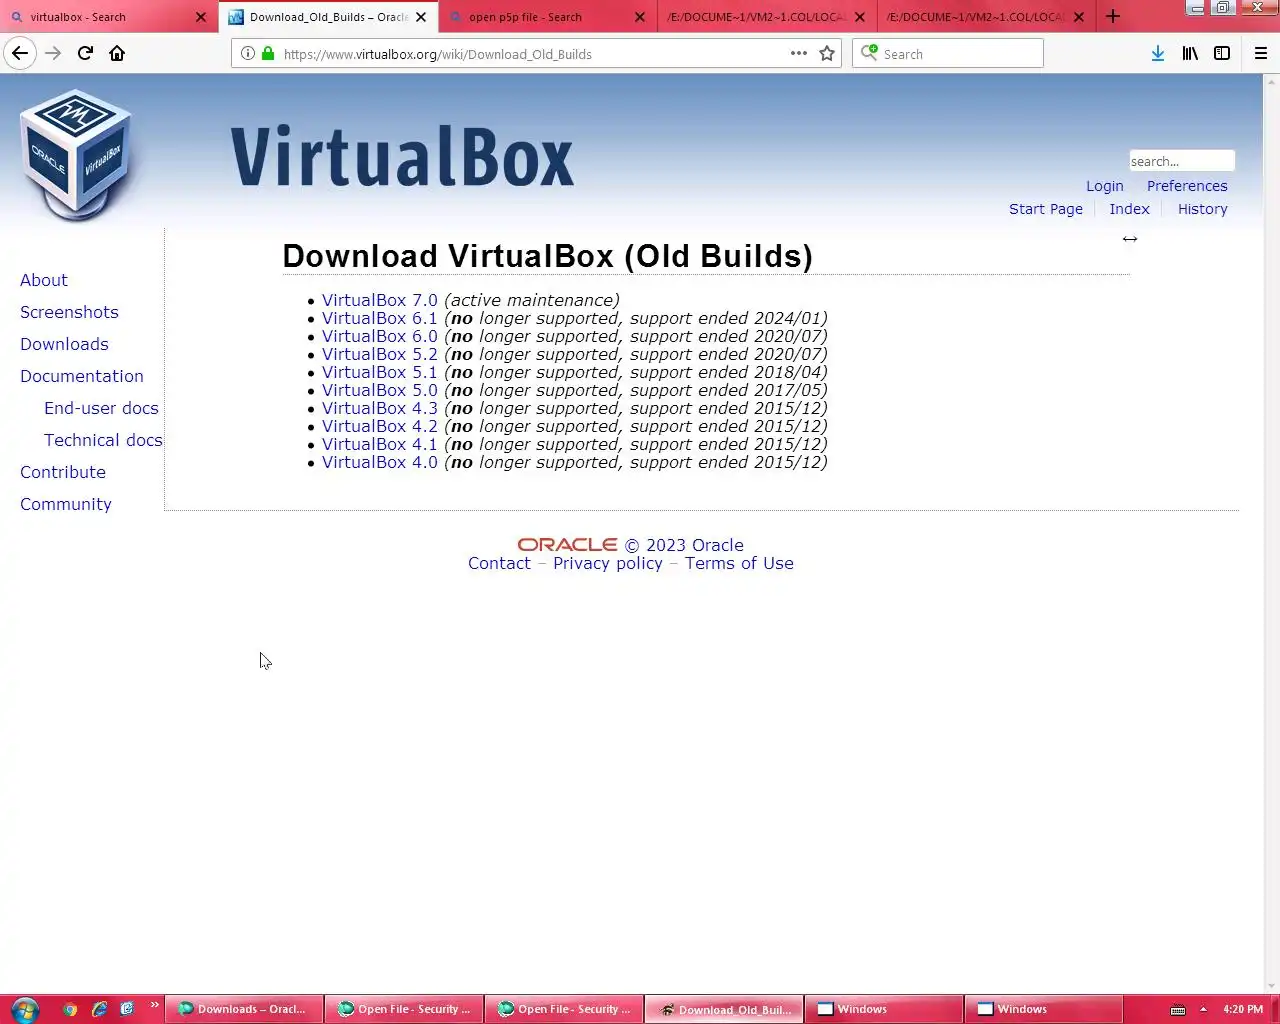
Task: Open the Privacy policy footer link
Action: (608, 563)
